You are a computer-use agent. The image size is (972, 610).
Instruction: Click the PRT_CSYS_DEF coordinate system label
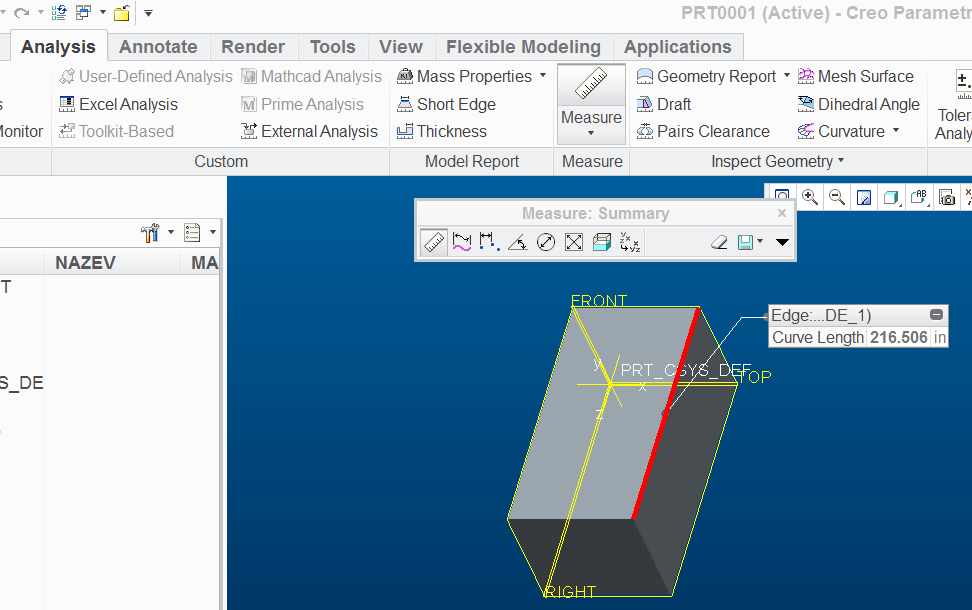pyautogui.click(x=686, y=370)
